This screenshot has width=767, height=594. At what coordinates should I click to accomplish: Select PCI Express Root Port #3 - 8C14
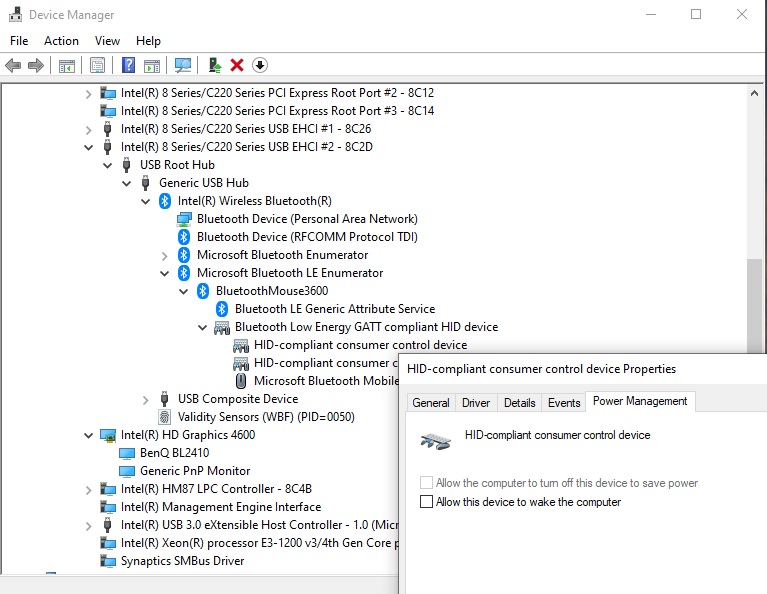pos(277,111)
